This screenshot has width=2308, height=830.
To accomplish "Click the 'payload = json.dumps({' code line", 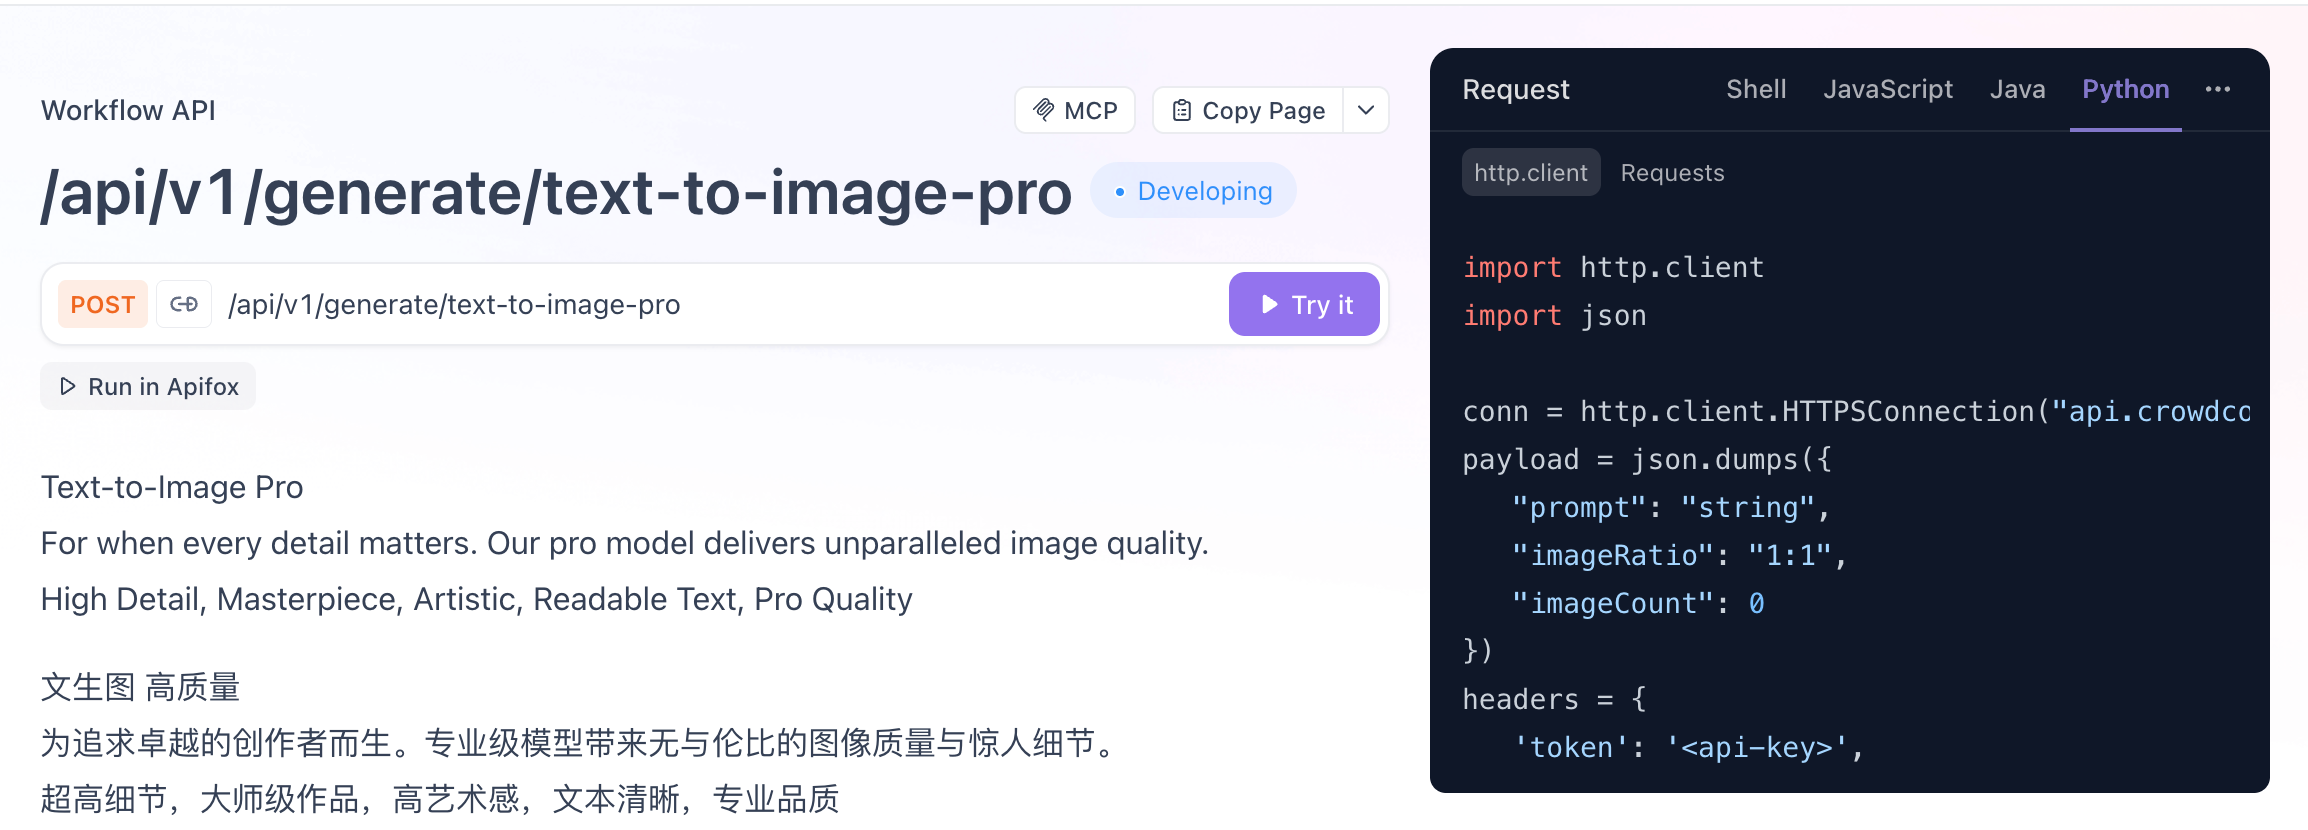I will click(x=1647, y=459).
